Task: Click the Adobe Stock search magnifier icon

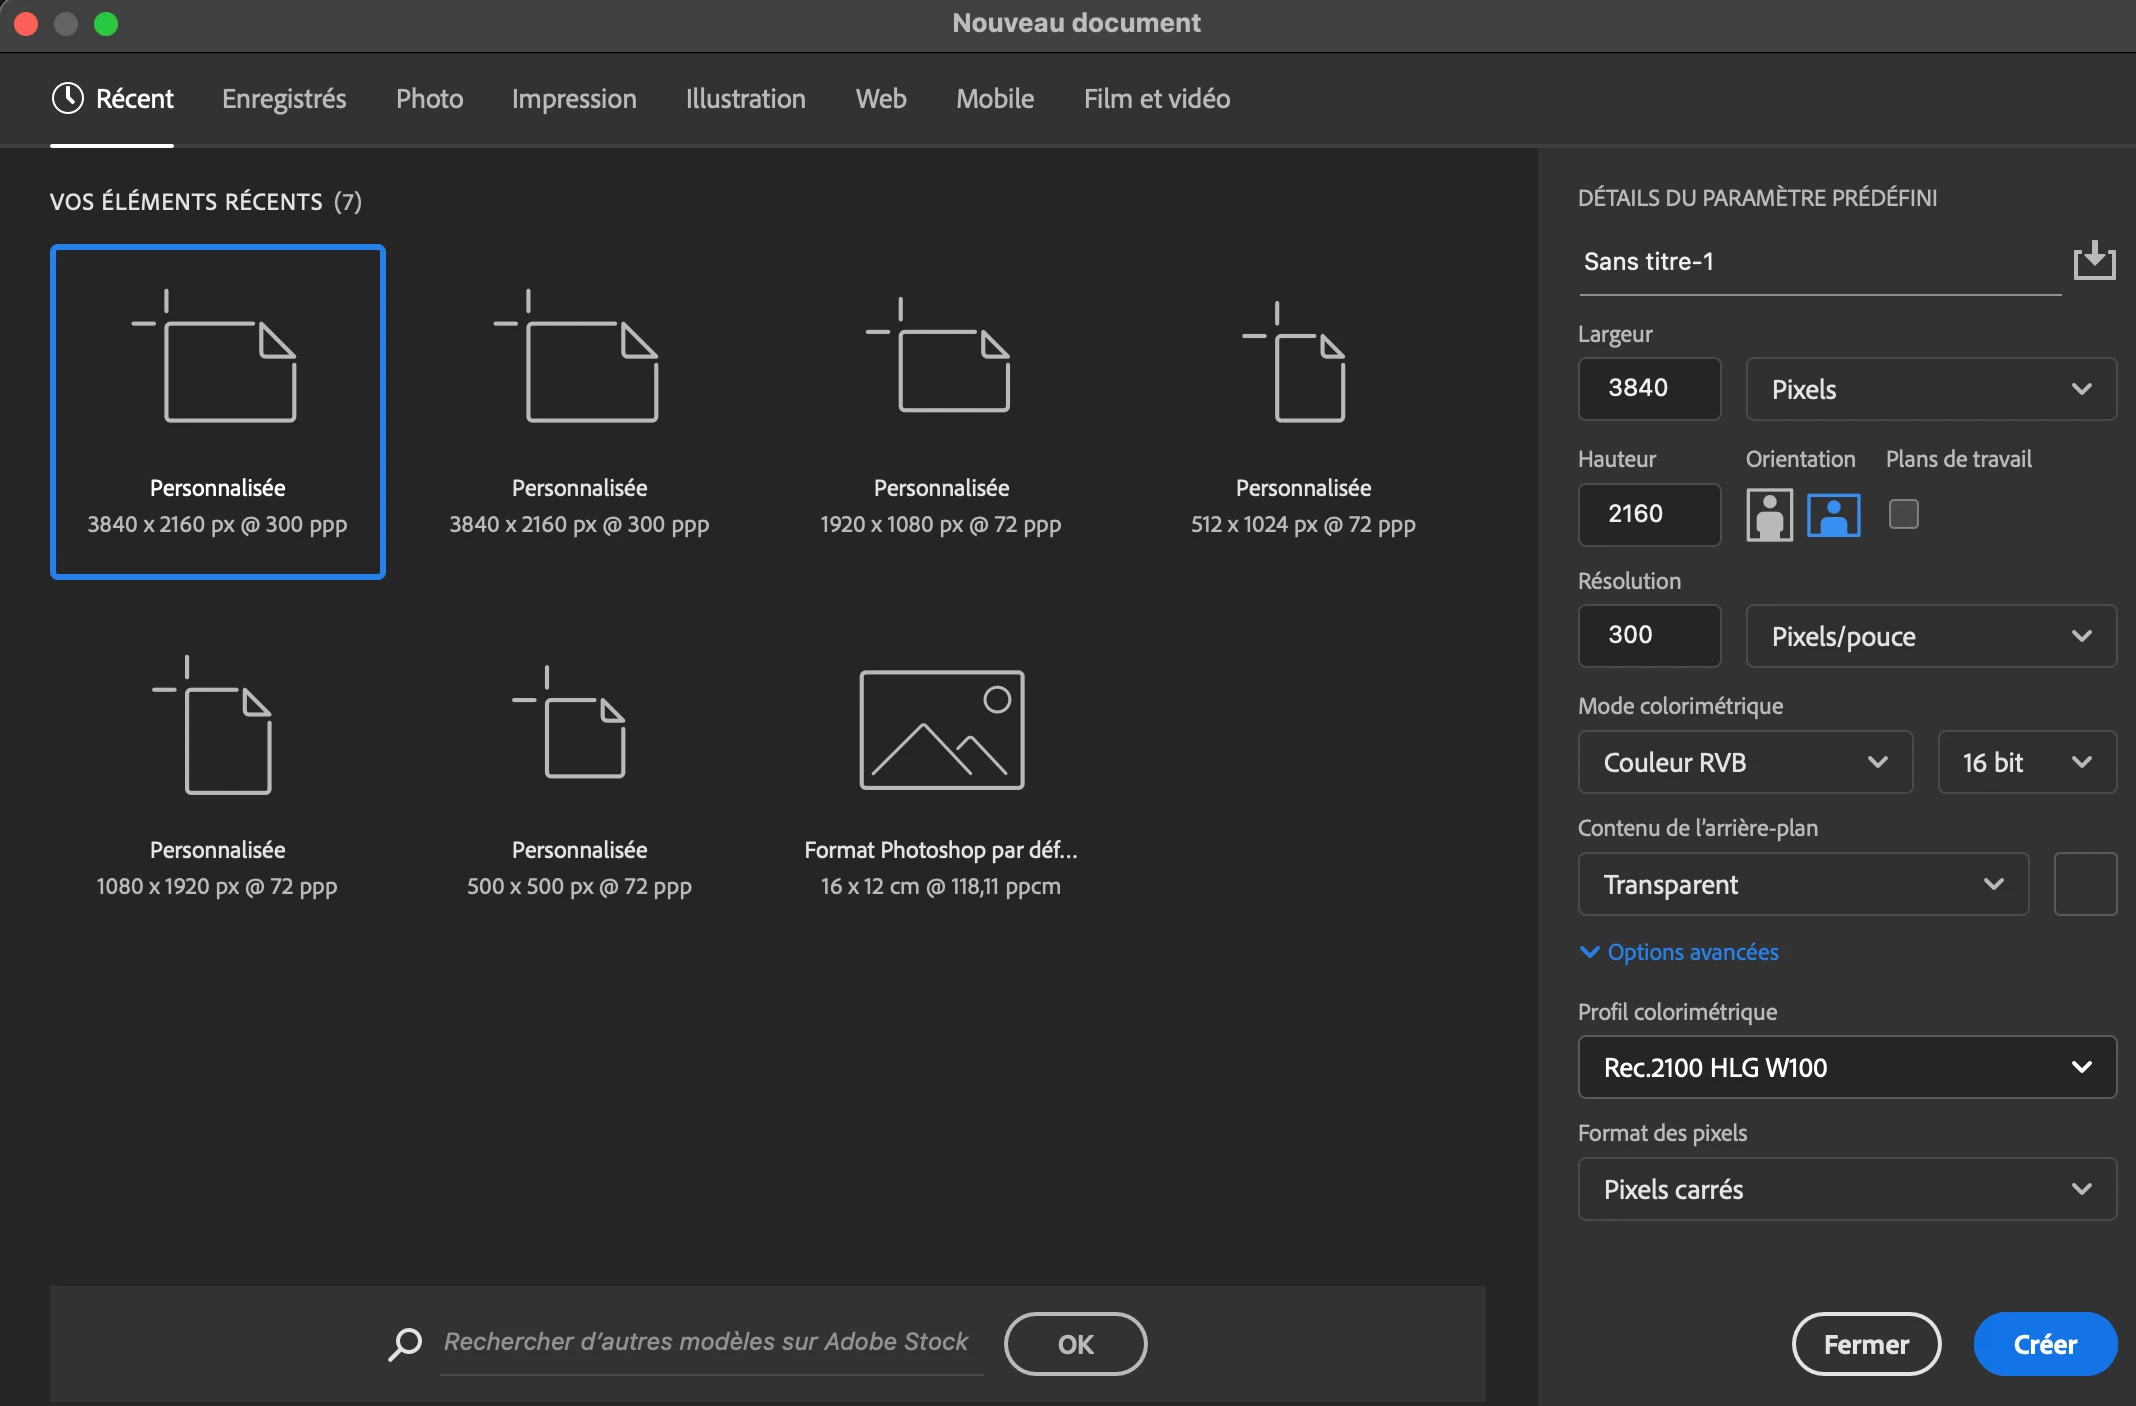Action: point(405,1343)
